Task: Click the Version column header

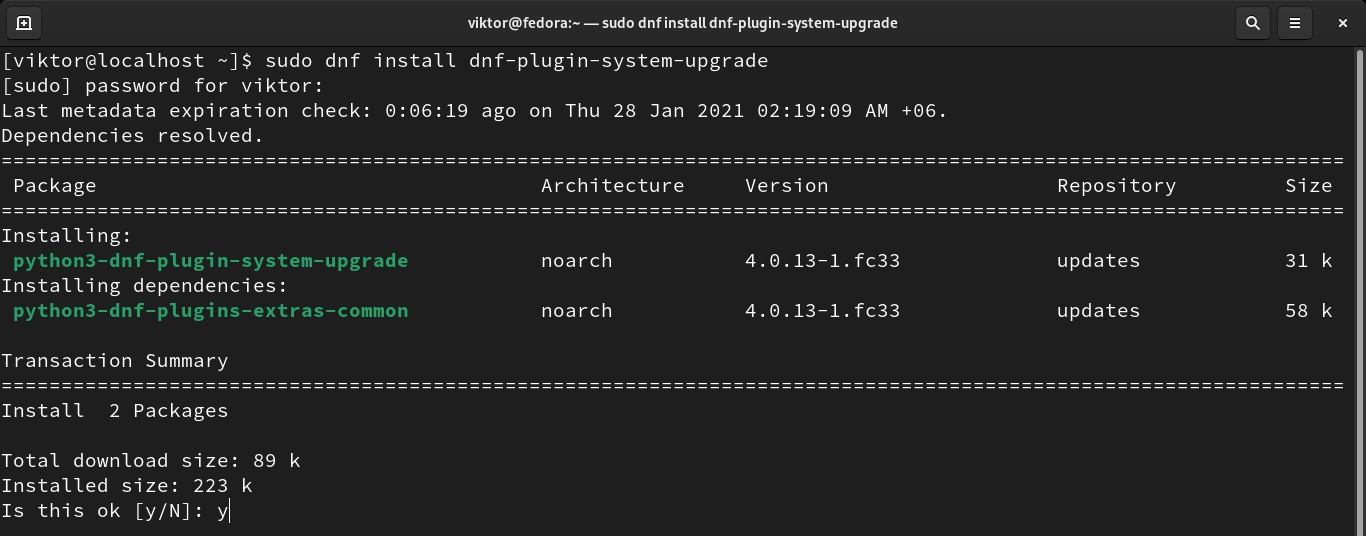Action: [x=786, y=186]
